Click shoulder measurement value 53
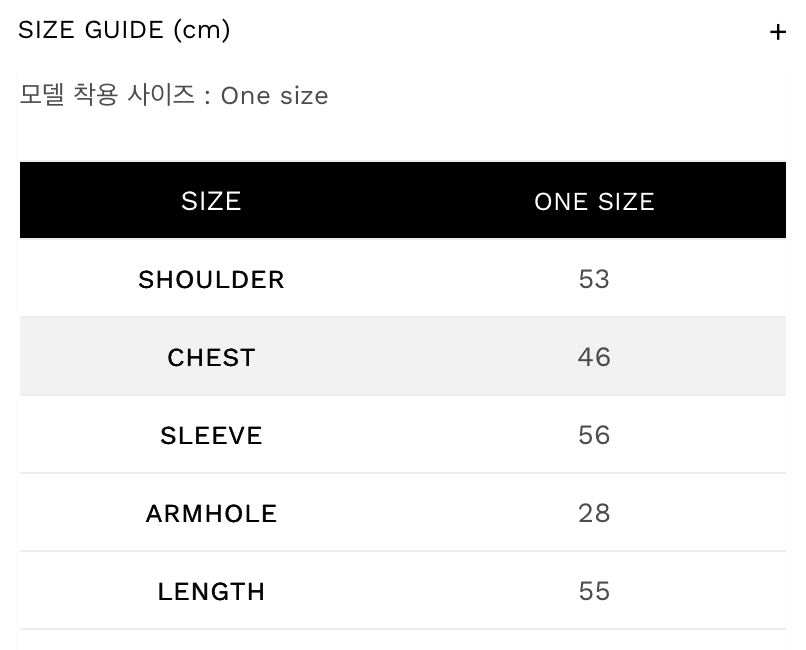 (594, 279)
